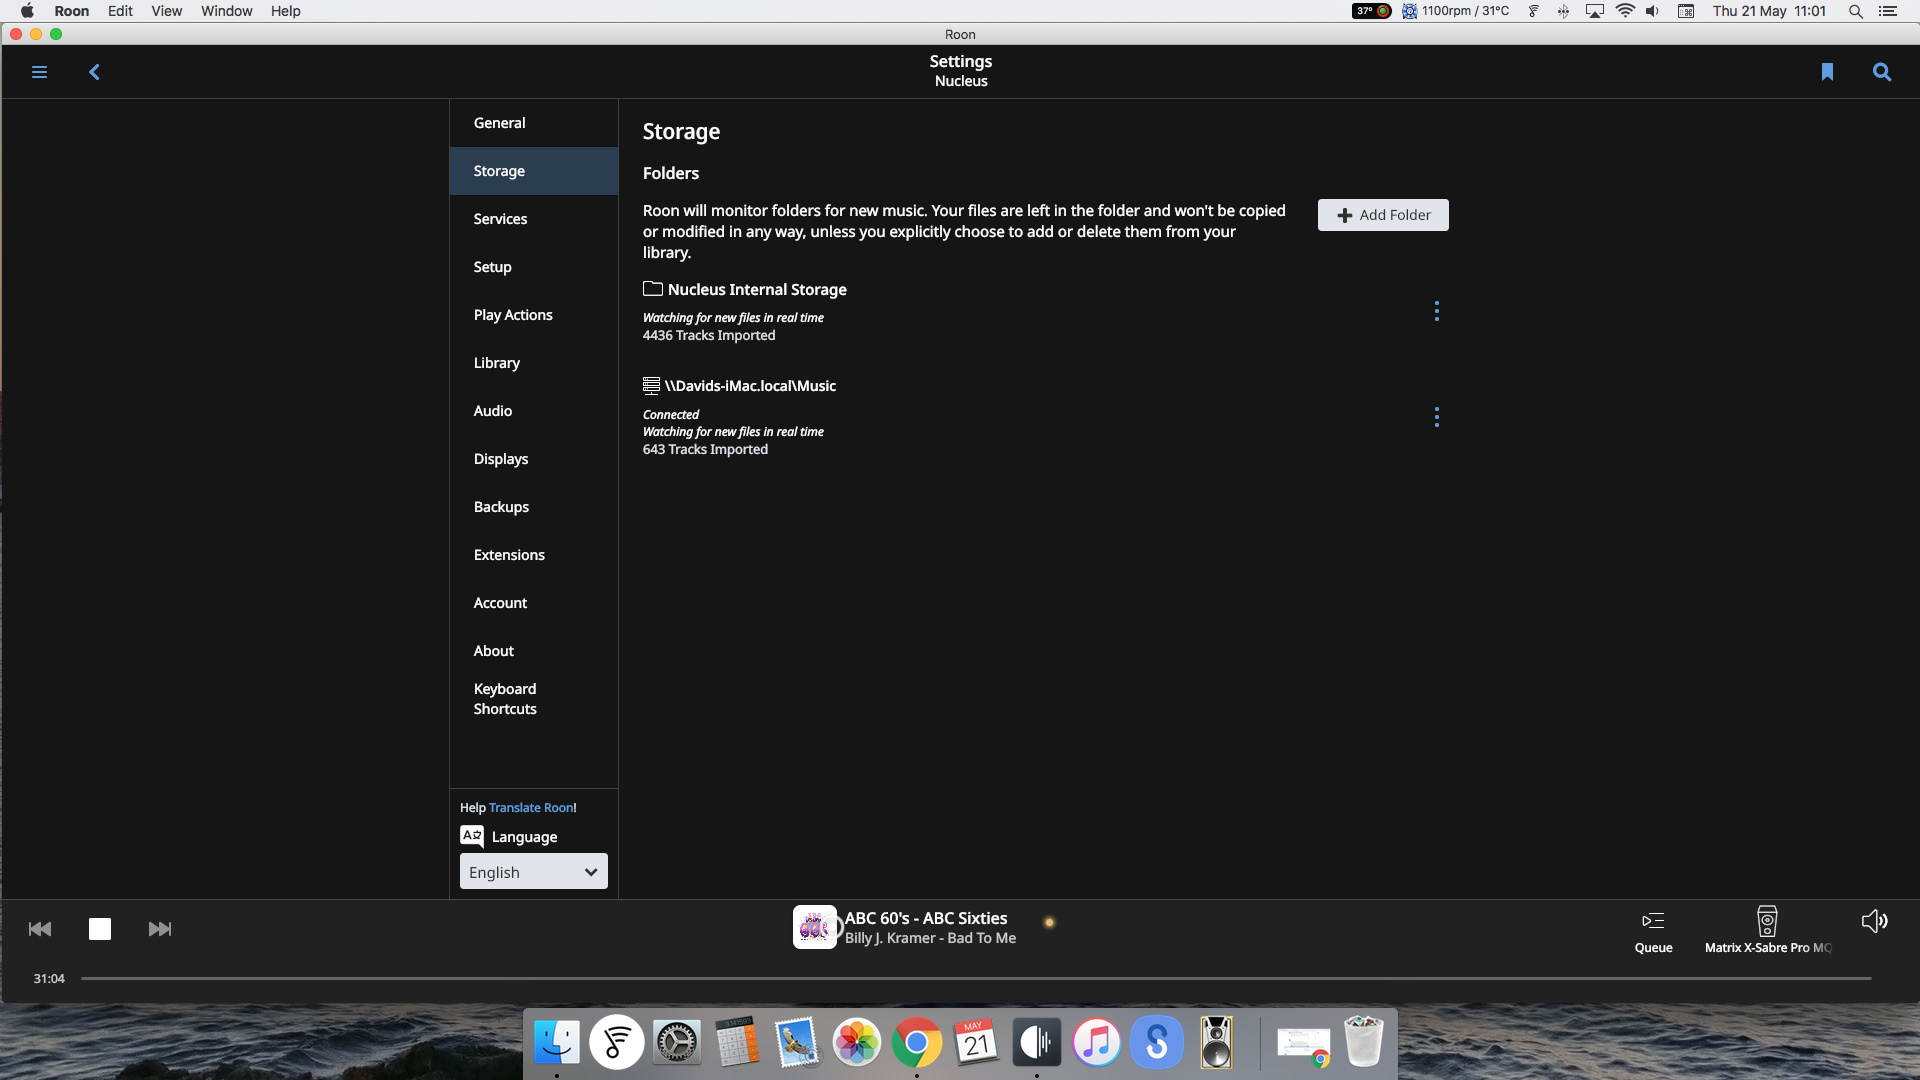Screen dimensions: 1920x1080
Task: Click the Language icon
Action: point(472,836)
